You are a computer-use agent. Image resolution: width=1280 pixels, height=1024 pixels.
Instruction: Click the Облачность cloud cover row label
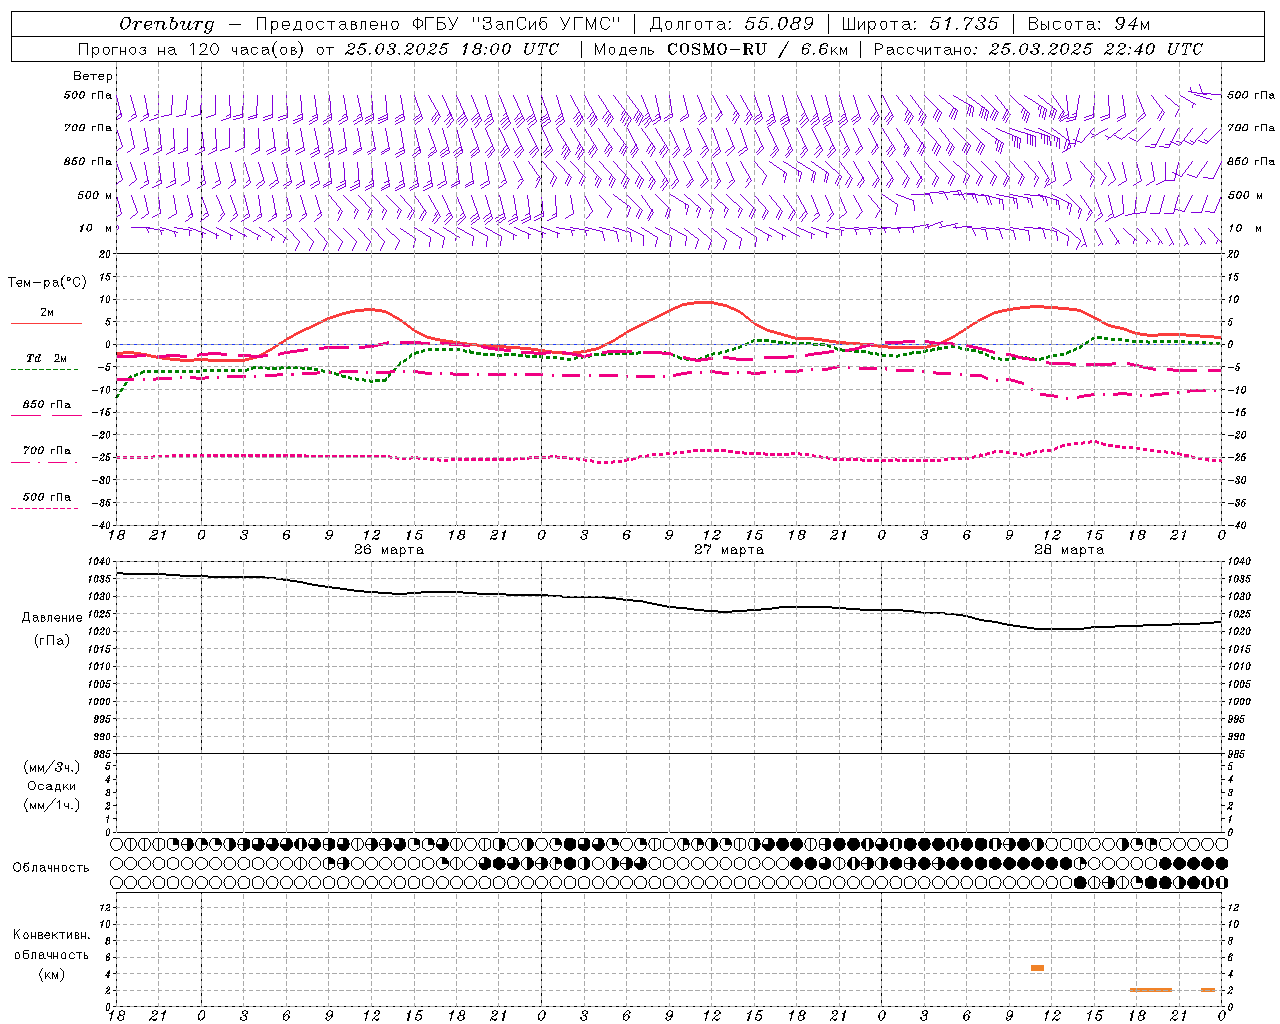tap(51, 868)
